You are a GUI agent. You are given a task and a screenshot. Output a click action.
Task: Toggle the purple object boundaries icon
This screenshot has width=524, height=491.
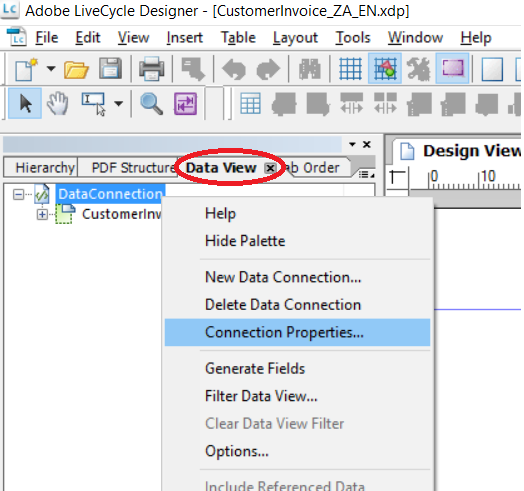tap(452, 68)
